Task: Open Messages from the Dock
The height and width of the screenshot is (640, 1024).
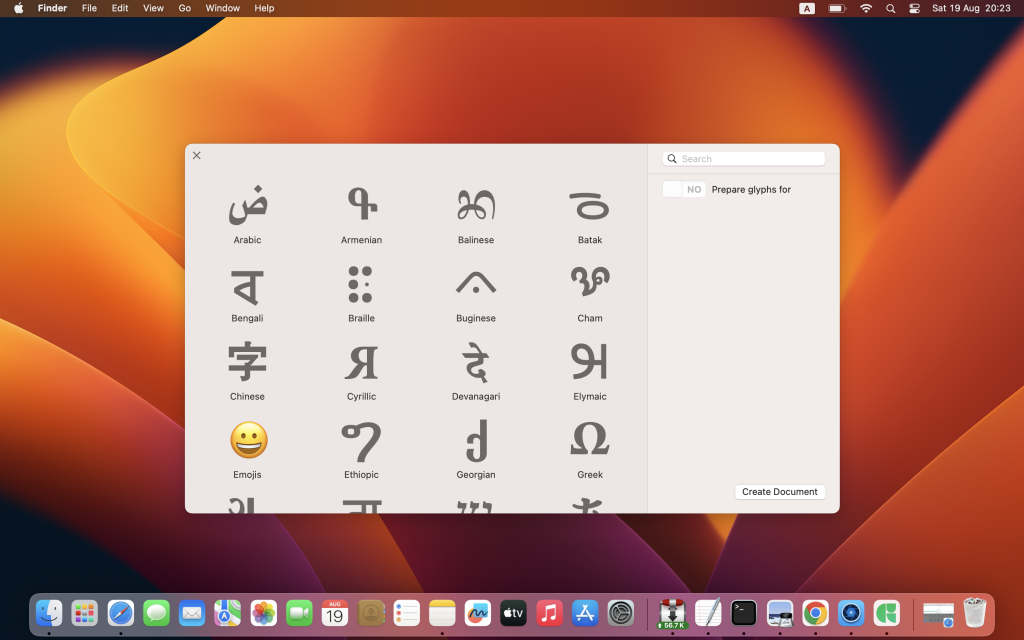Action: (x=157, y=613)
